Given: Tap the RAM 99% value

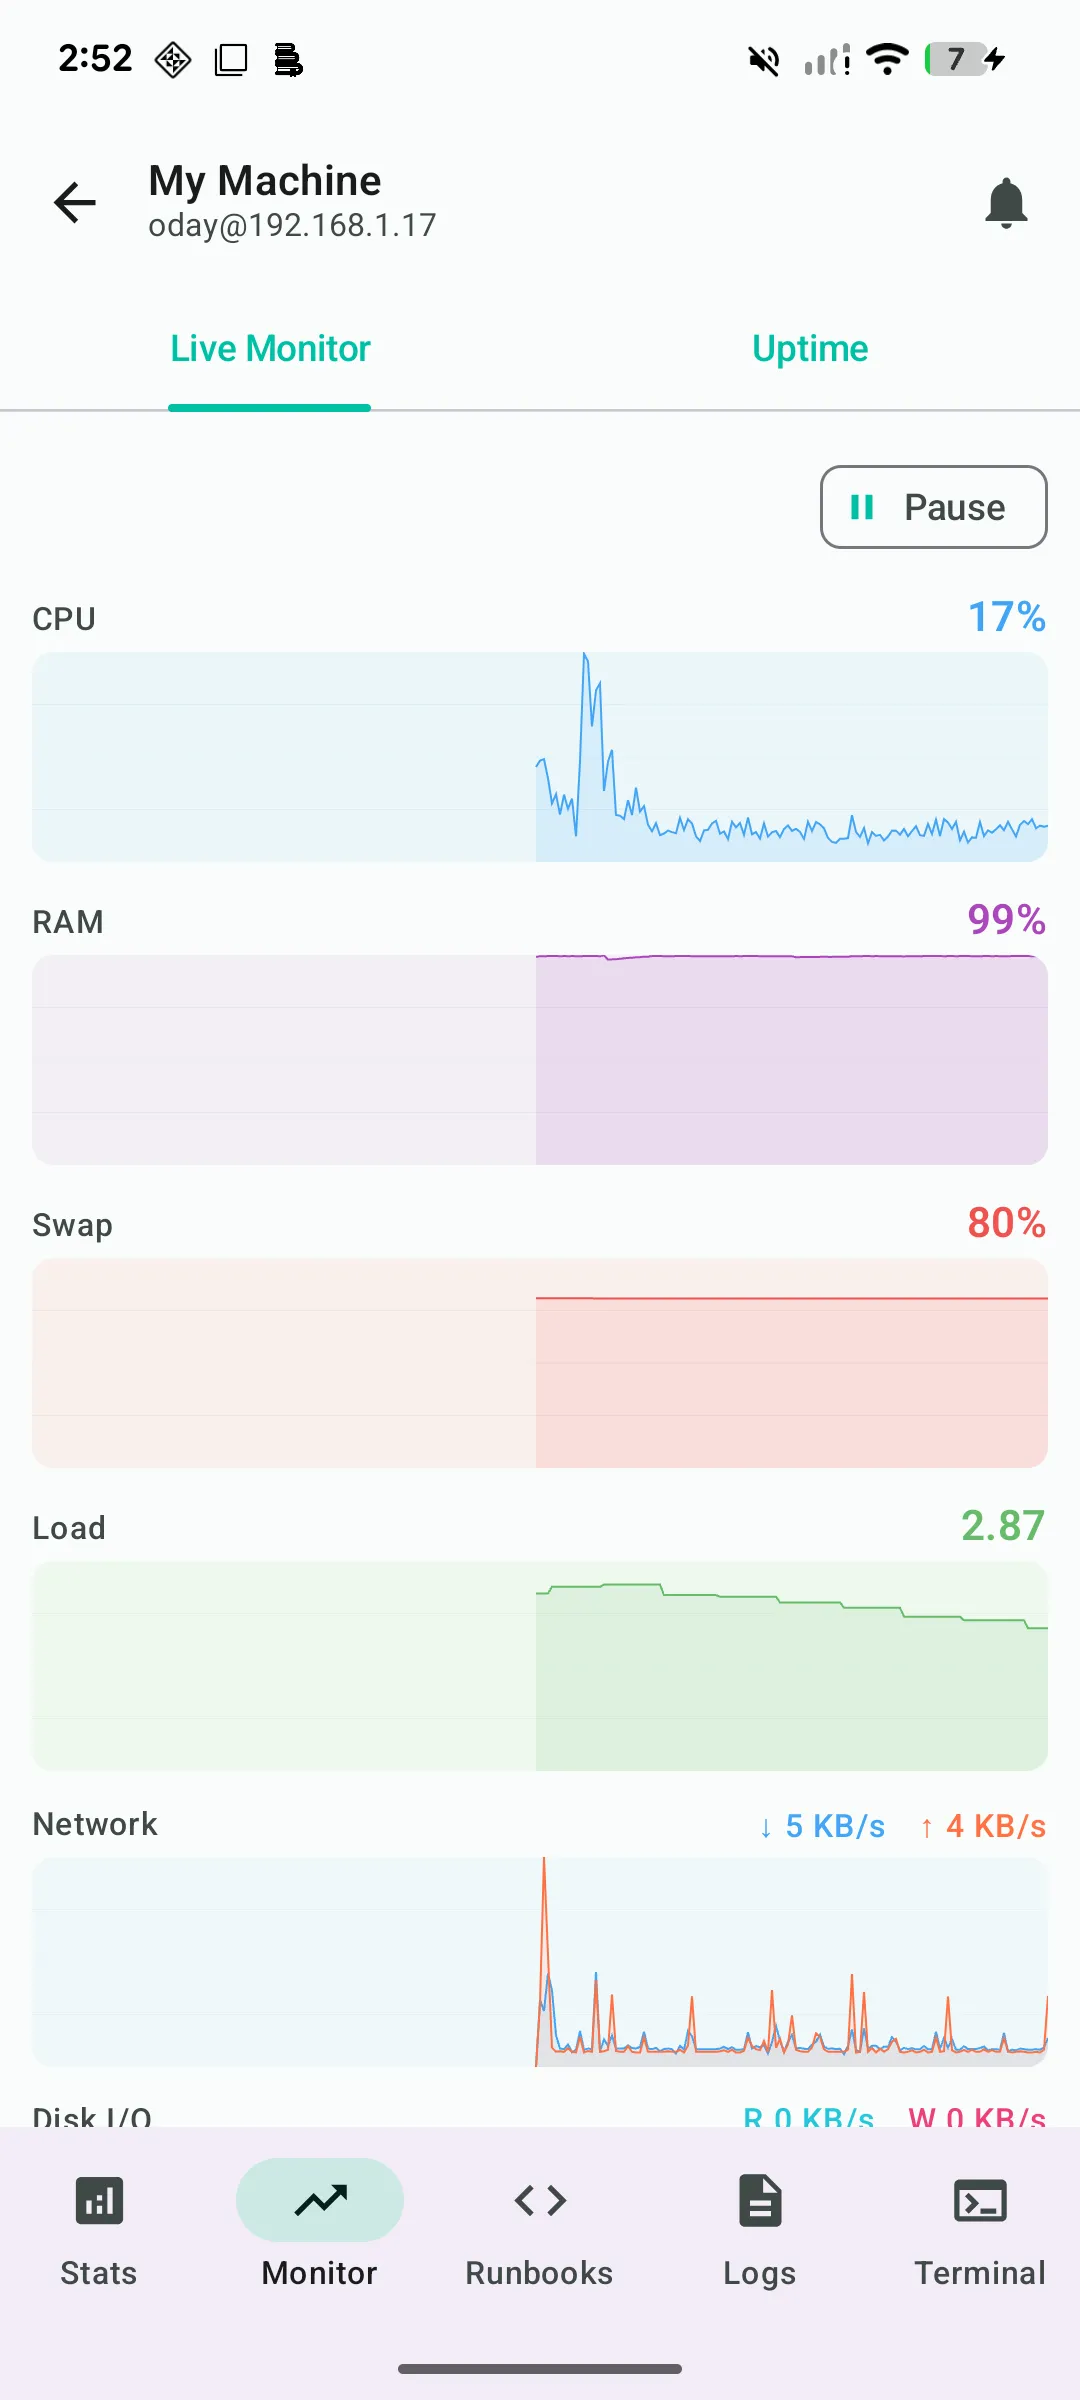Looking at the screenshot, I should (1005, 920).
